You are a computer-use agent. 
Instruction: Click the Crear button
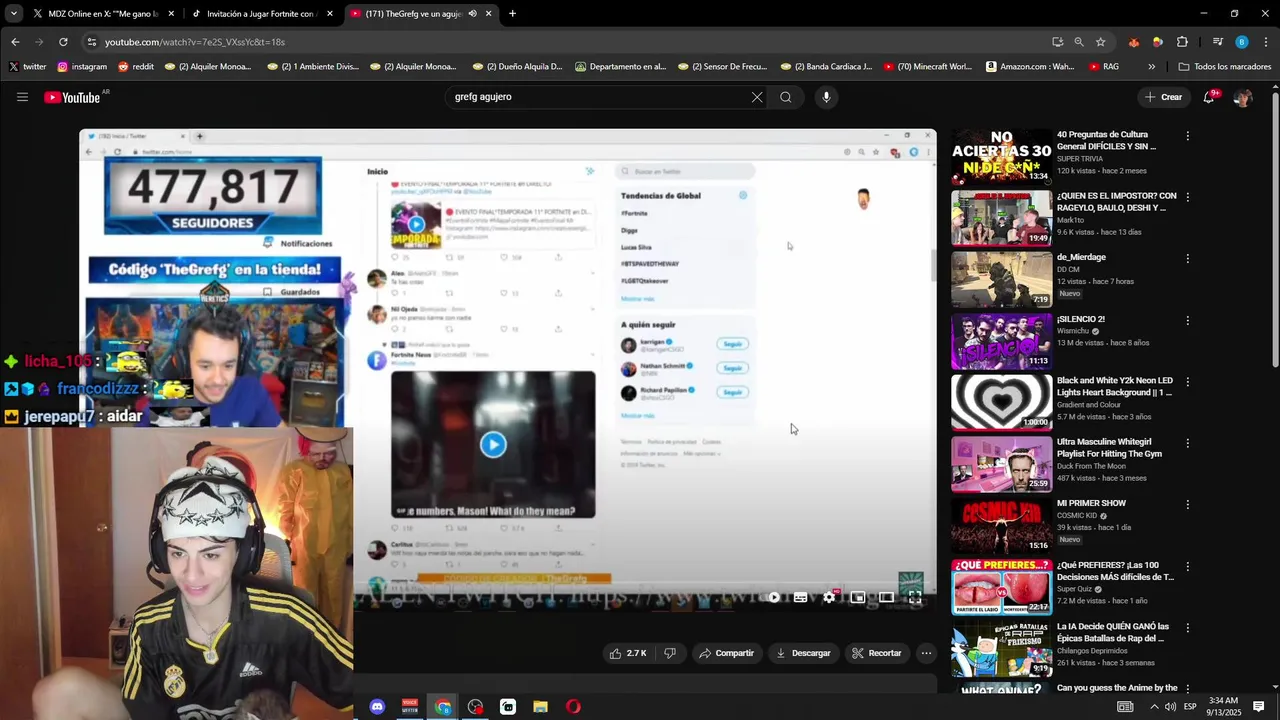[1164, 97]
